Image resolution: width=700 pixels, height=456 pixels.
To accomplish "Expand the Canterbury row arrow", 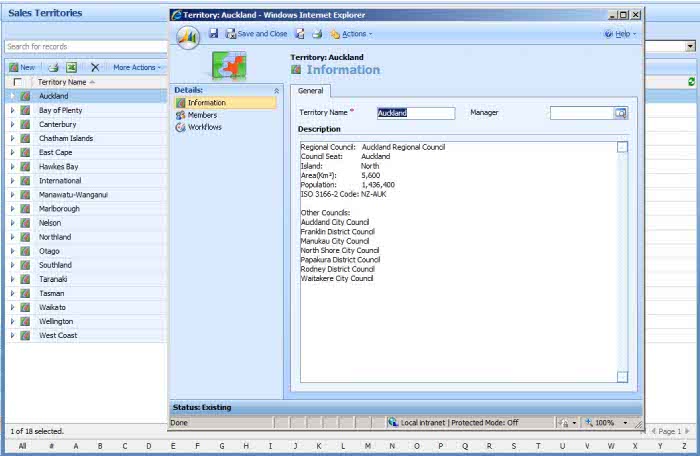I will pos(12,124).
